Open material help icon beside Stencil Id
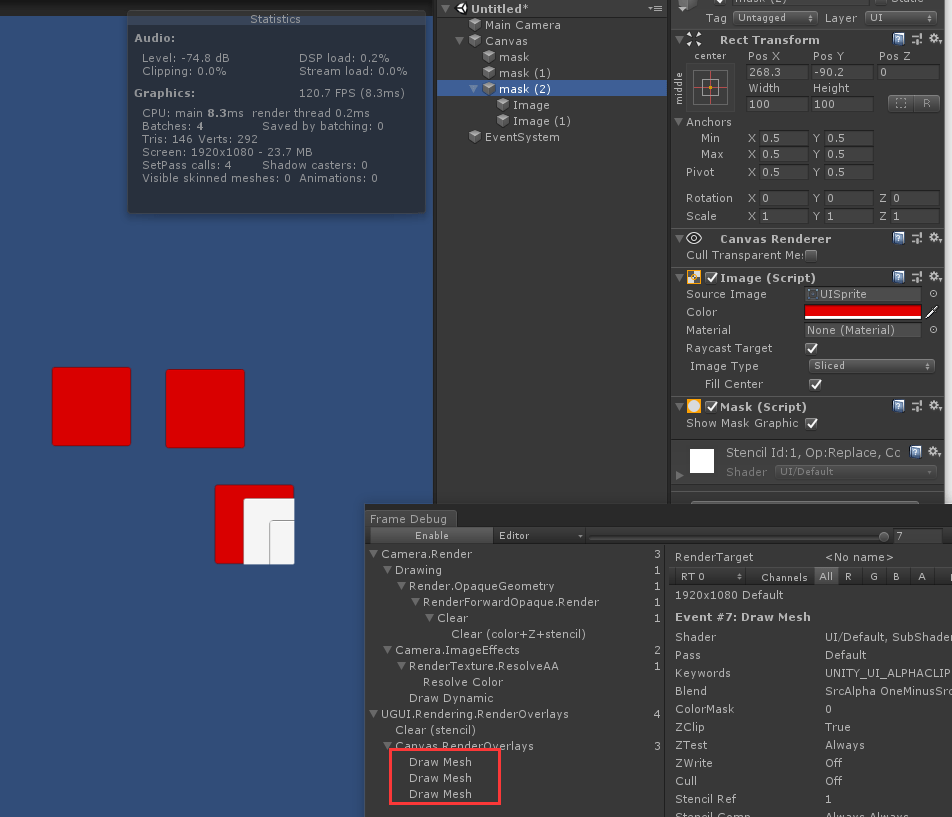952x817 pixels. coord(916,452)
